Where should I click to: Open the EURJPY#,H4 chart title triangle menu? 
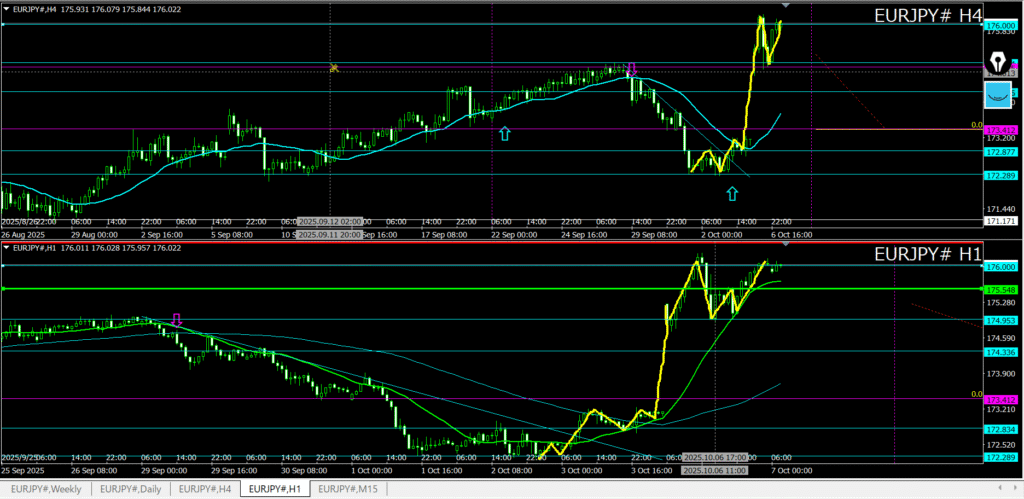6,9
